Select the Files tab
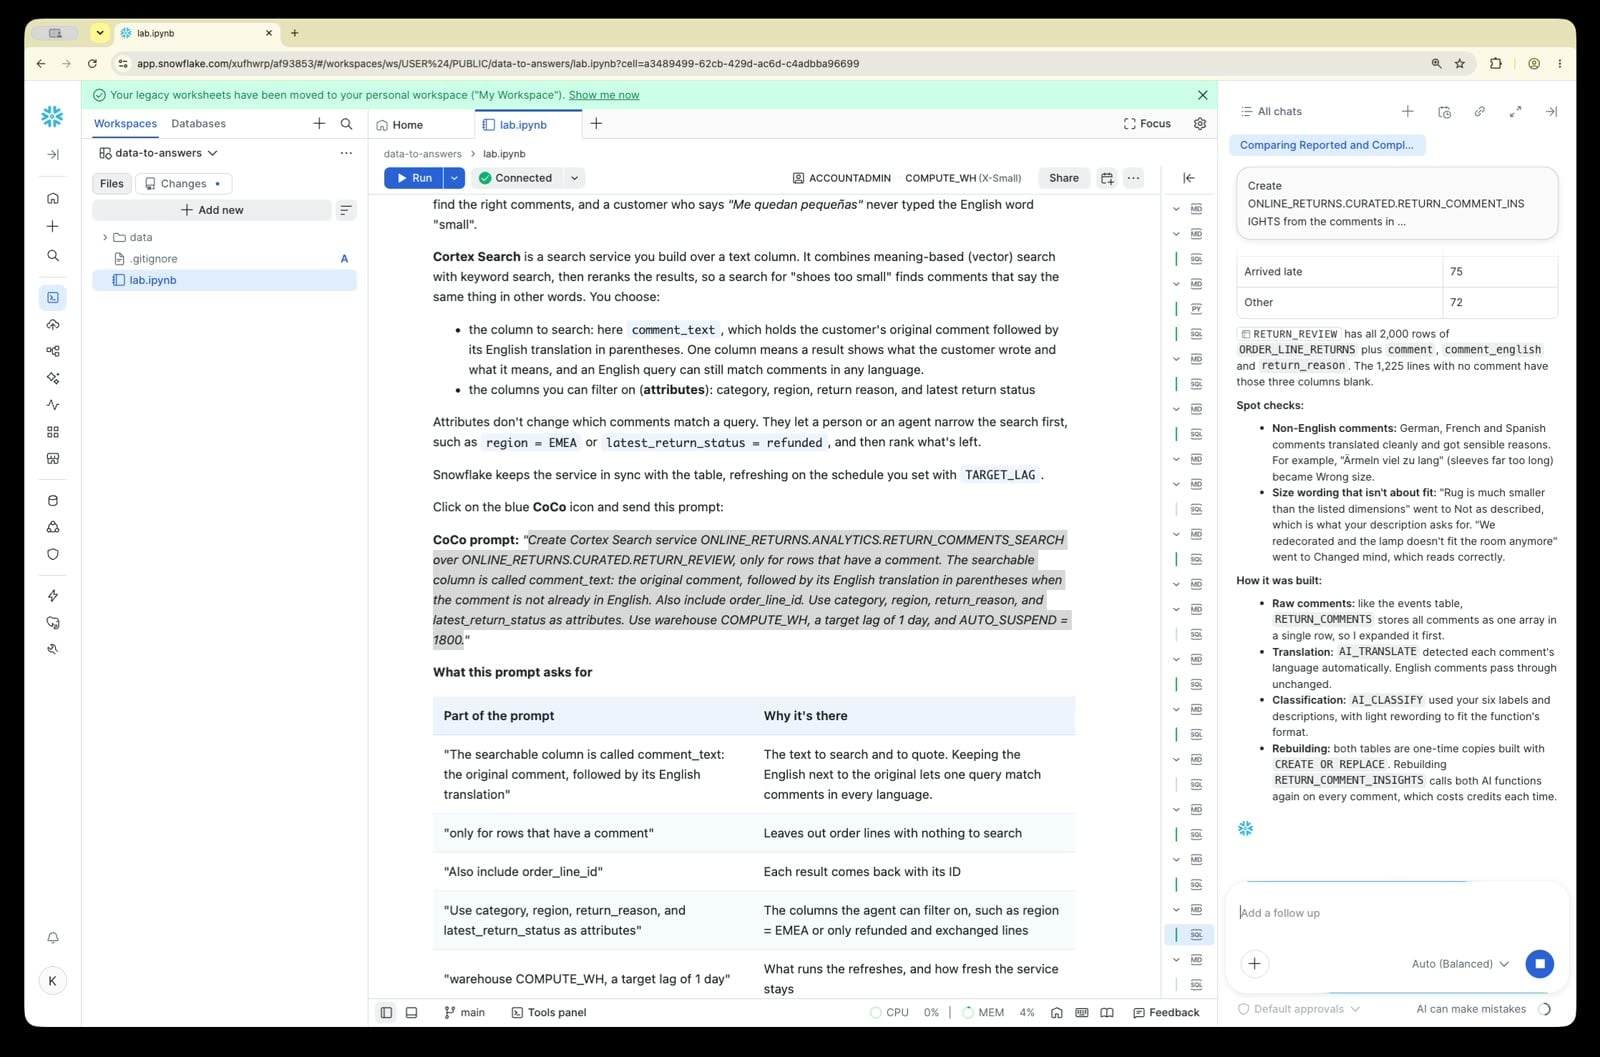Viewport: 1600px width, 1057px height. pos(112,184)
